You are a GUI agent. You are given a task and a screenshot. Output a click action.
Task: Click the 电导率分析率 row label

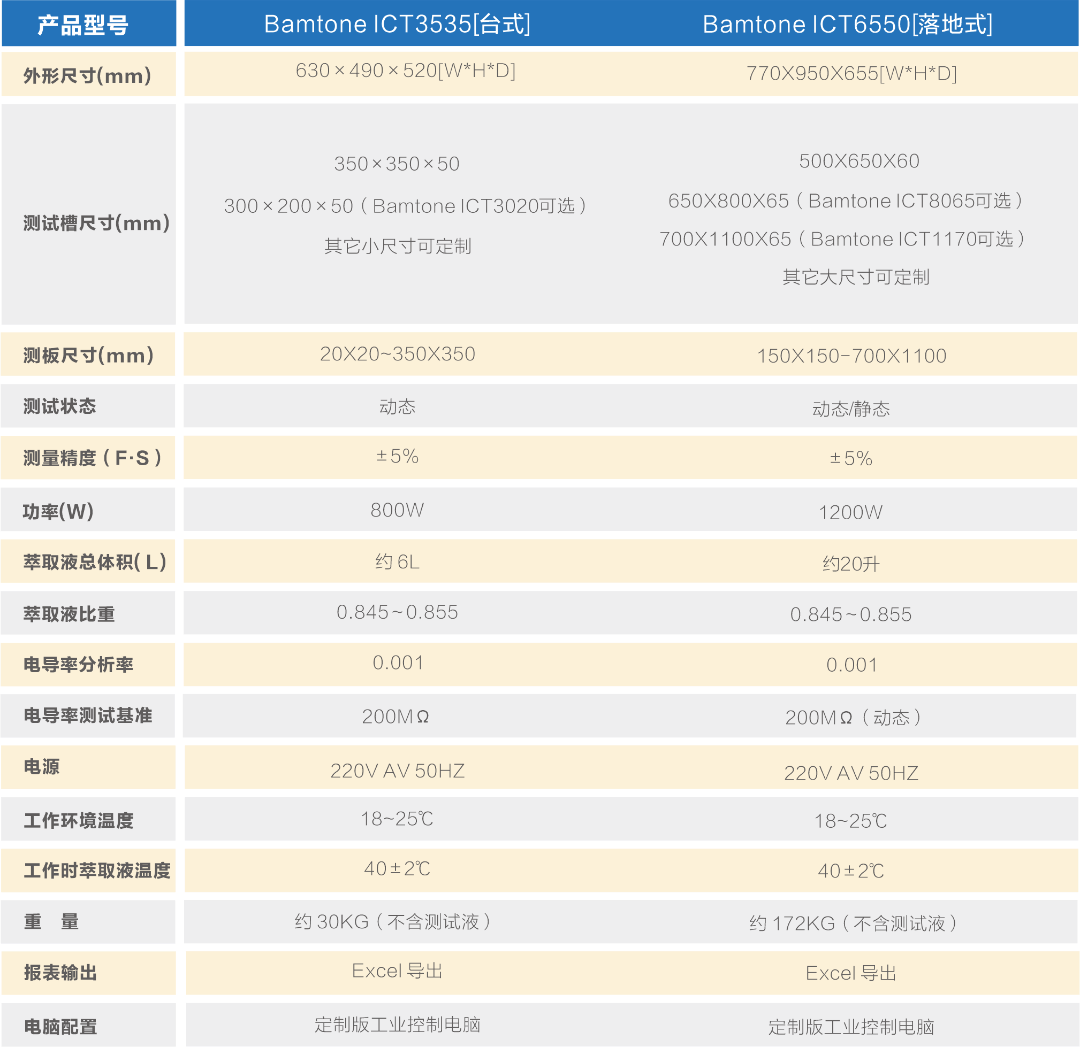click(78, 665)
